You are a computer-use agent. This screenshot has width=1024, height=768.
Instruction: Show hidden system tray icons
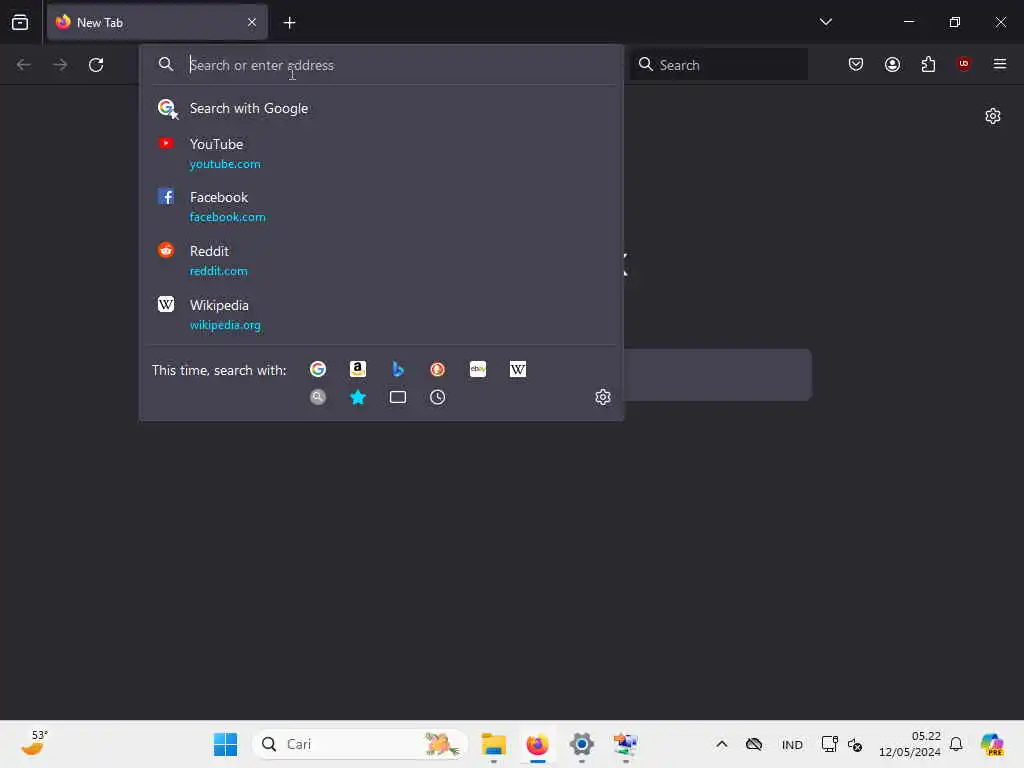[x=722, y=744]
